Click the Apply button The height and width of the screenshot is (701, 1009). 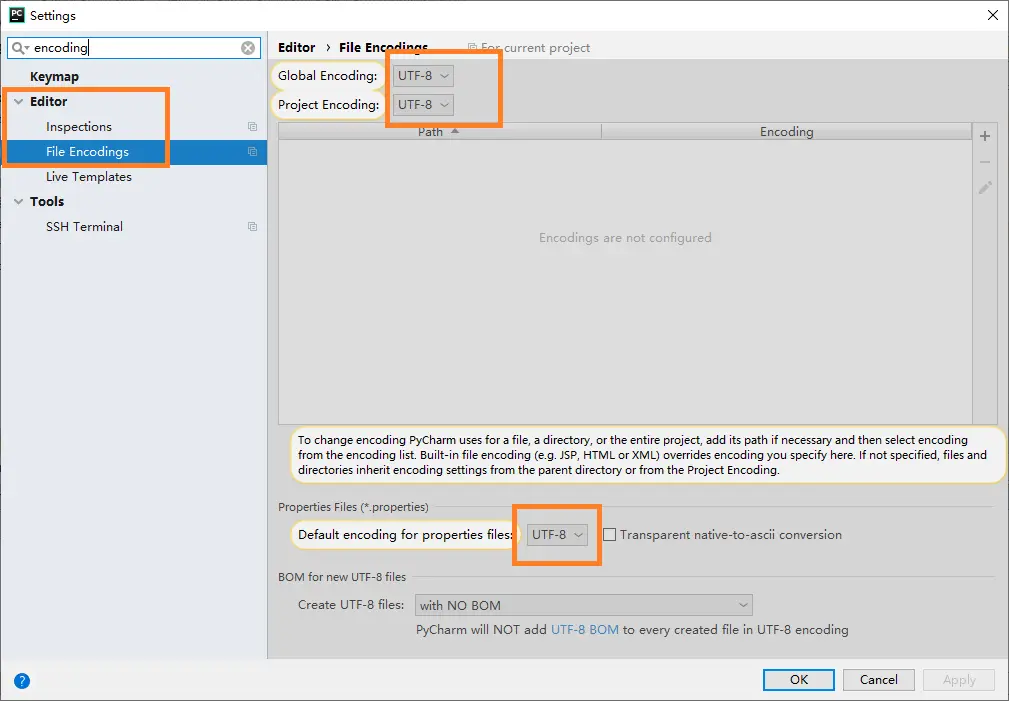click(959, 680)
